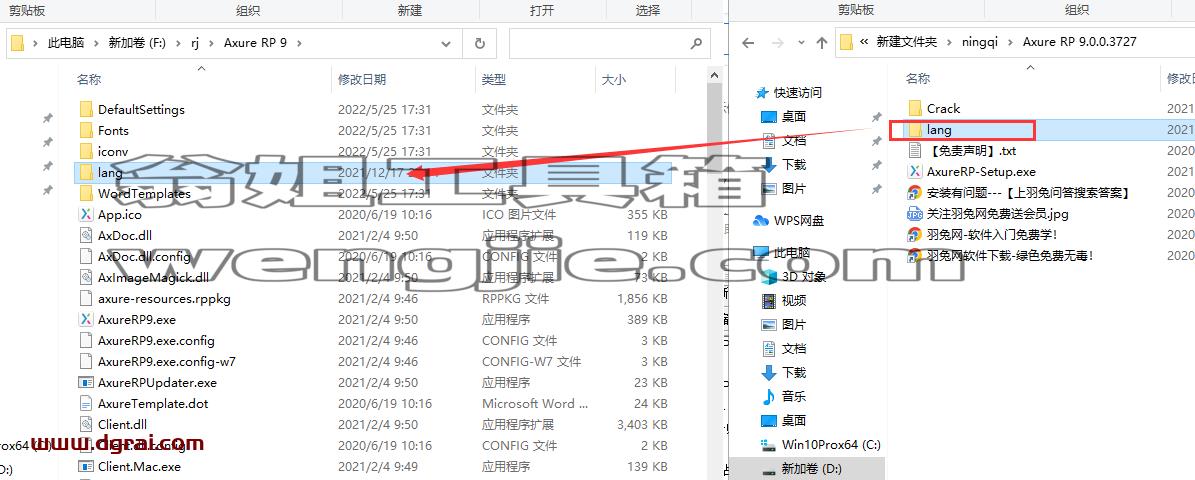Open 快速访问 in the navigation pane

[x=797, y=93]
